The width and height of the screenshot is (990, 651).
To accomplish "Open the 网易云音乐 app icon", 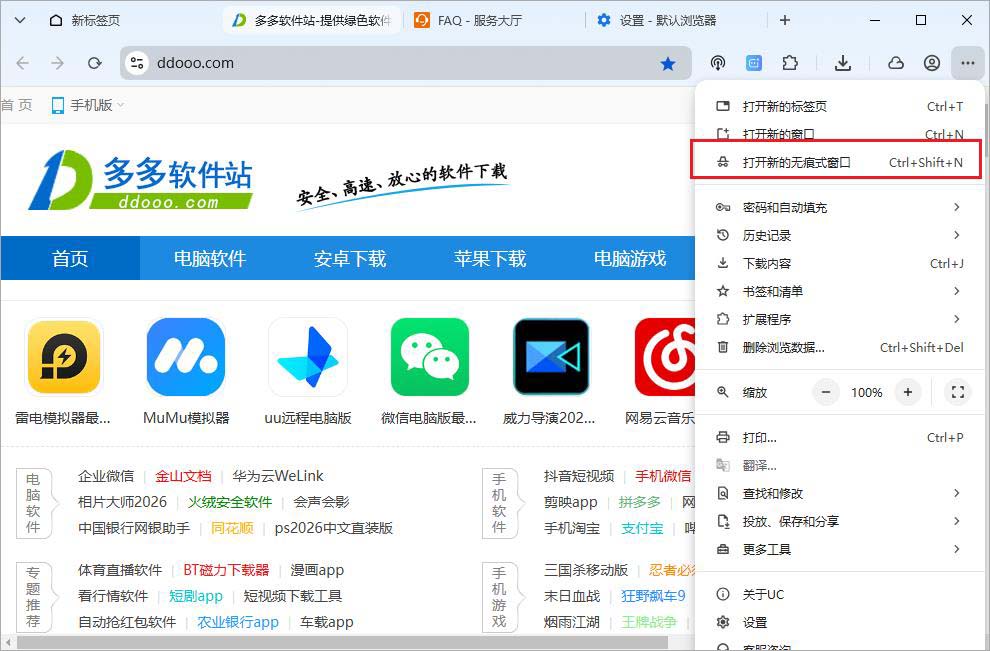I will [665, 357].
